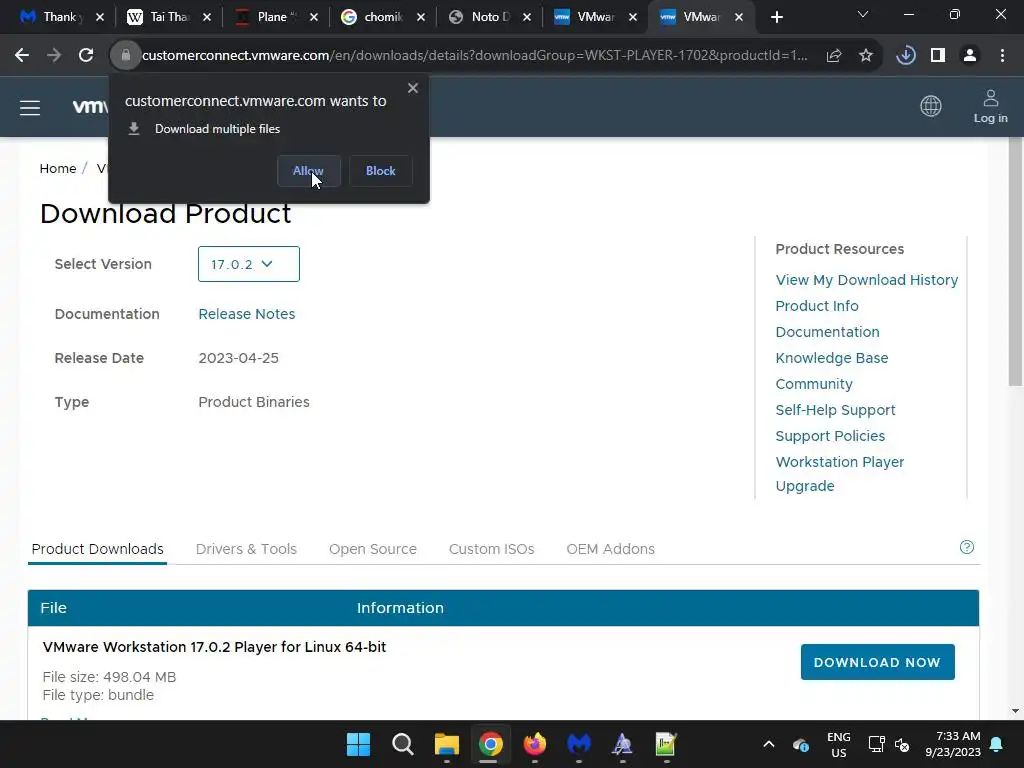Click the address bar URL
This screenshot has height=768, width=1024.
[x=475, y=56]
